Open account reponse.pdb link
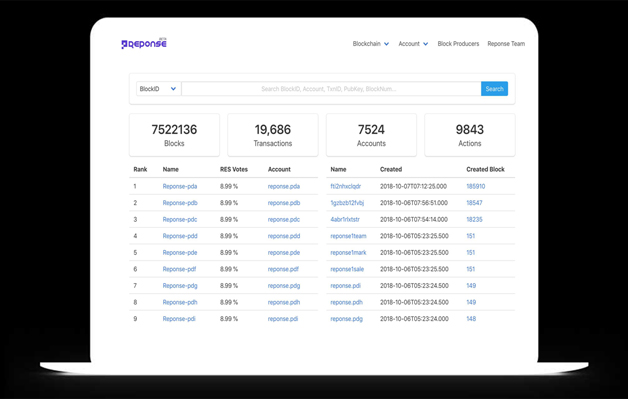The image size is (628, 399). click(284, 203)
